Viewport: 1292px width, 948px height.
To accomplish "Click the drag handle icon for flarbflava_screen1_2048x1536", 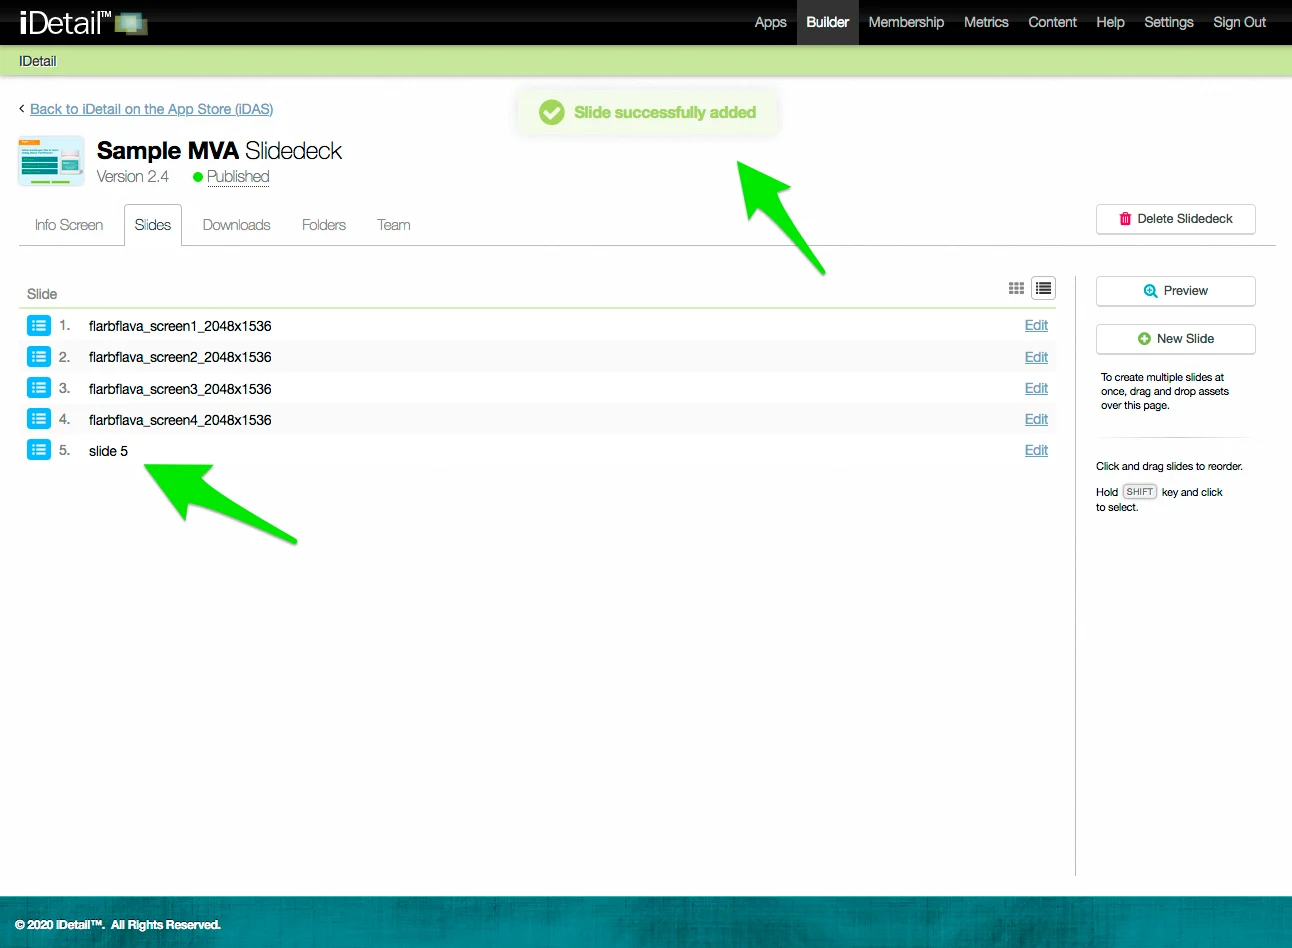I will [39, 325].
